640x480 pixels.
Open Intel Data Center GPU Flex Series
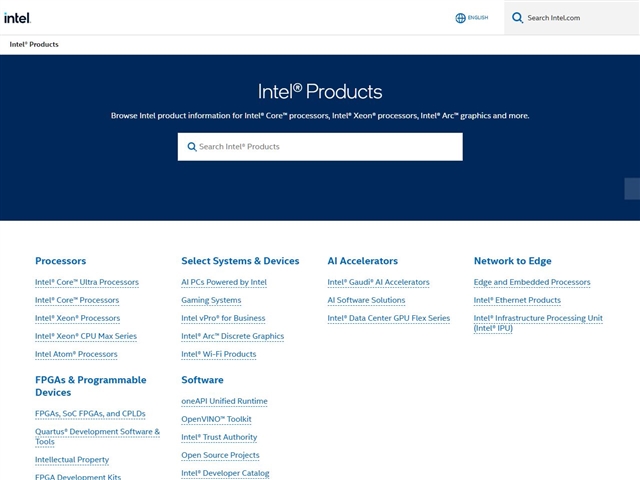coord(389,318)
